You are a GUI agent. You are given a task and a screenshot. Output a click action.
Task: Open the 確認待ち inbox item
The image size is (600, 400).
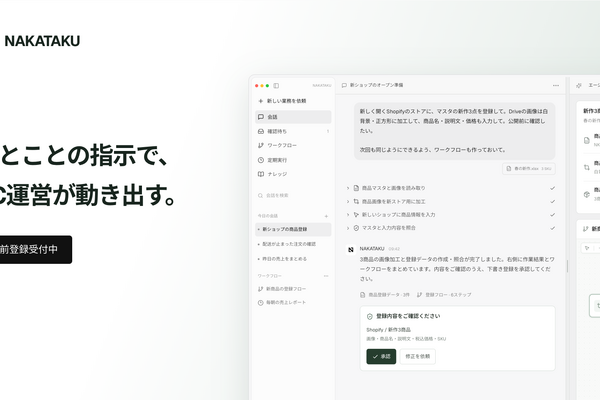click(293, 131)
